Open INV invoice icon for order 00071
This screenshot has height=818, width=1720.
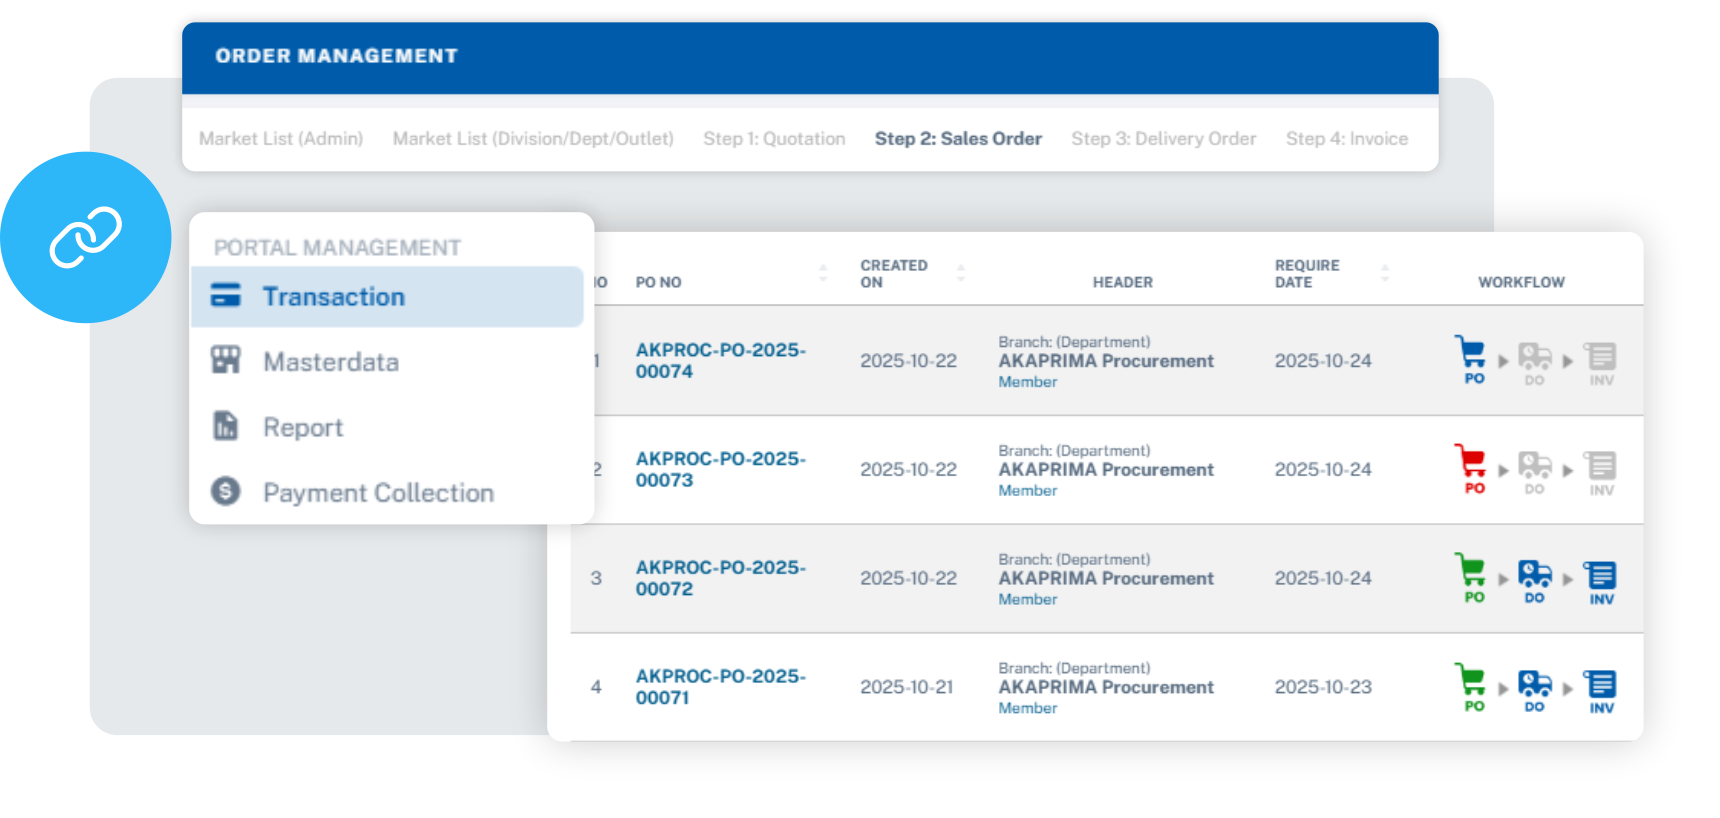[1601, 685]
